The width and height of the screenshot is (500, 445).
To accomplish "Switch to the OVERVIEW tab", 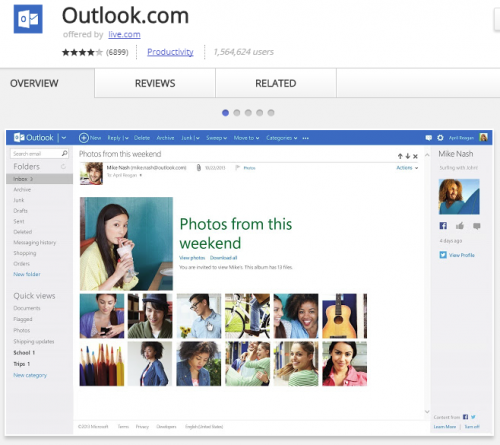I will pyautogui.click(x=34, y=83).
